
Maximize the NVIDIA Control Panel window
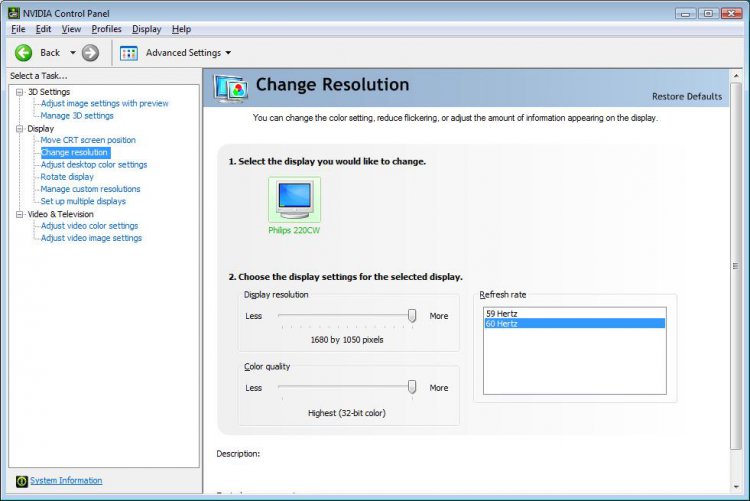coord(708,13)
